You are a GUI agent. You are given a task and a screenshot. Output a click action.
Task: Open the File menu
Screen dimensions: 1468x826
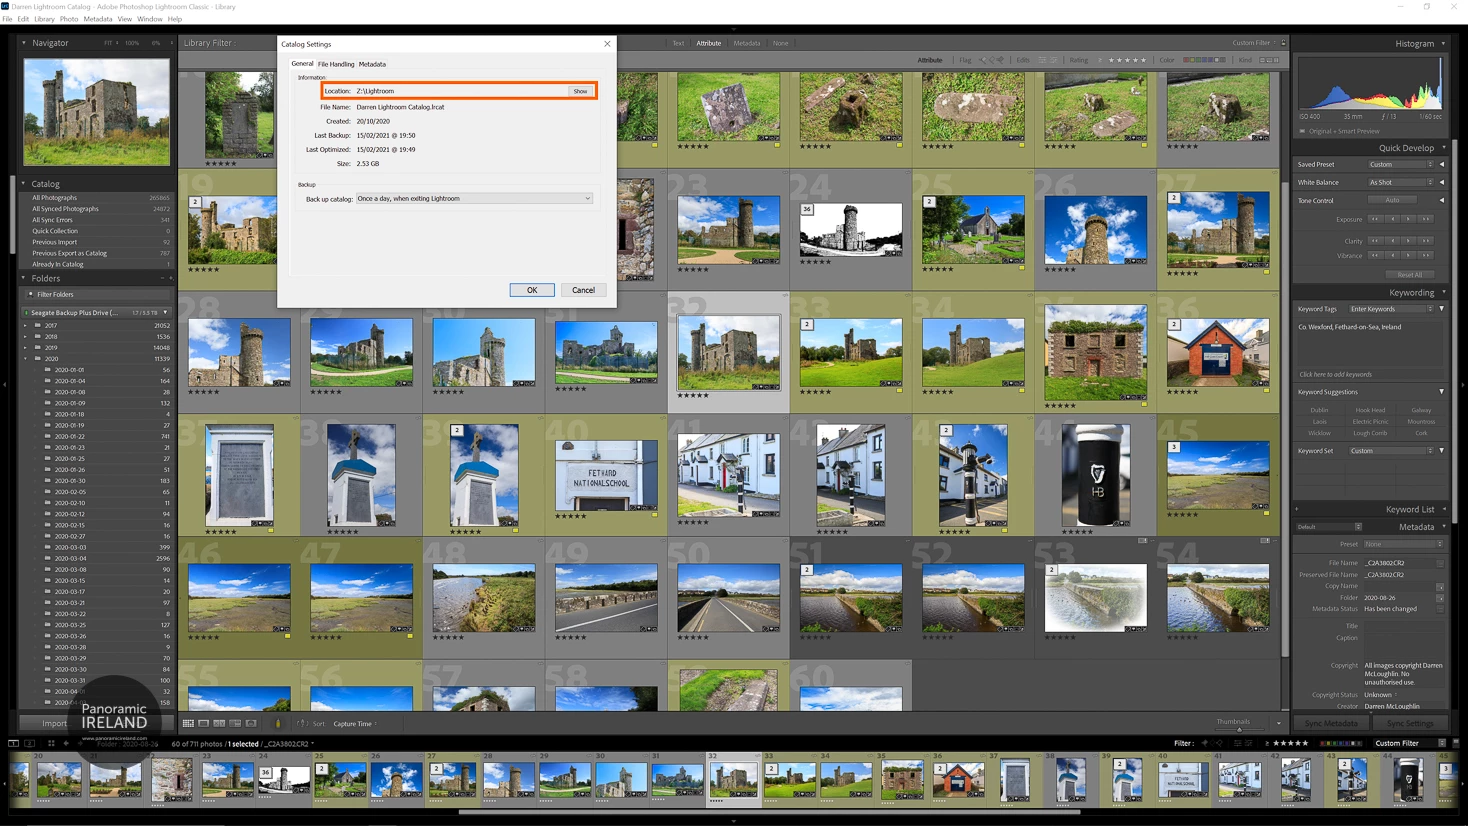[x=7, y=19]
